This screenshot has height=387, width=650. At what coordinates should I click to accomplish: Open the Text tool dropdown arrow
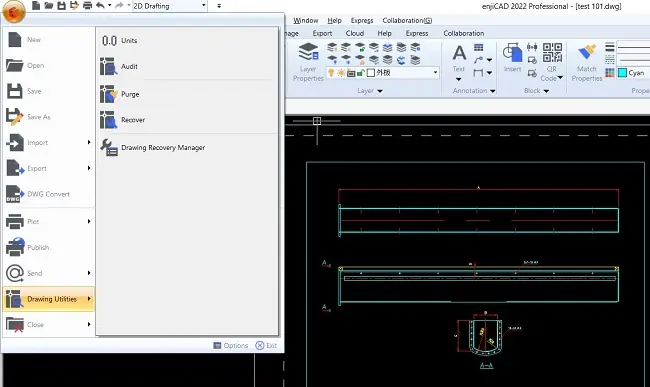tap(458, 79)
